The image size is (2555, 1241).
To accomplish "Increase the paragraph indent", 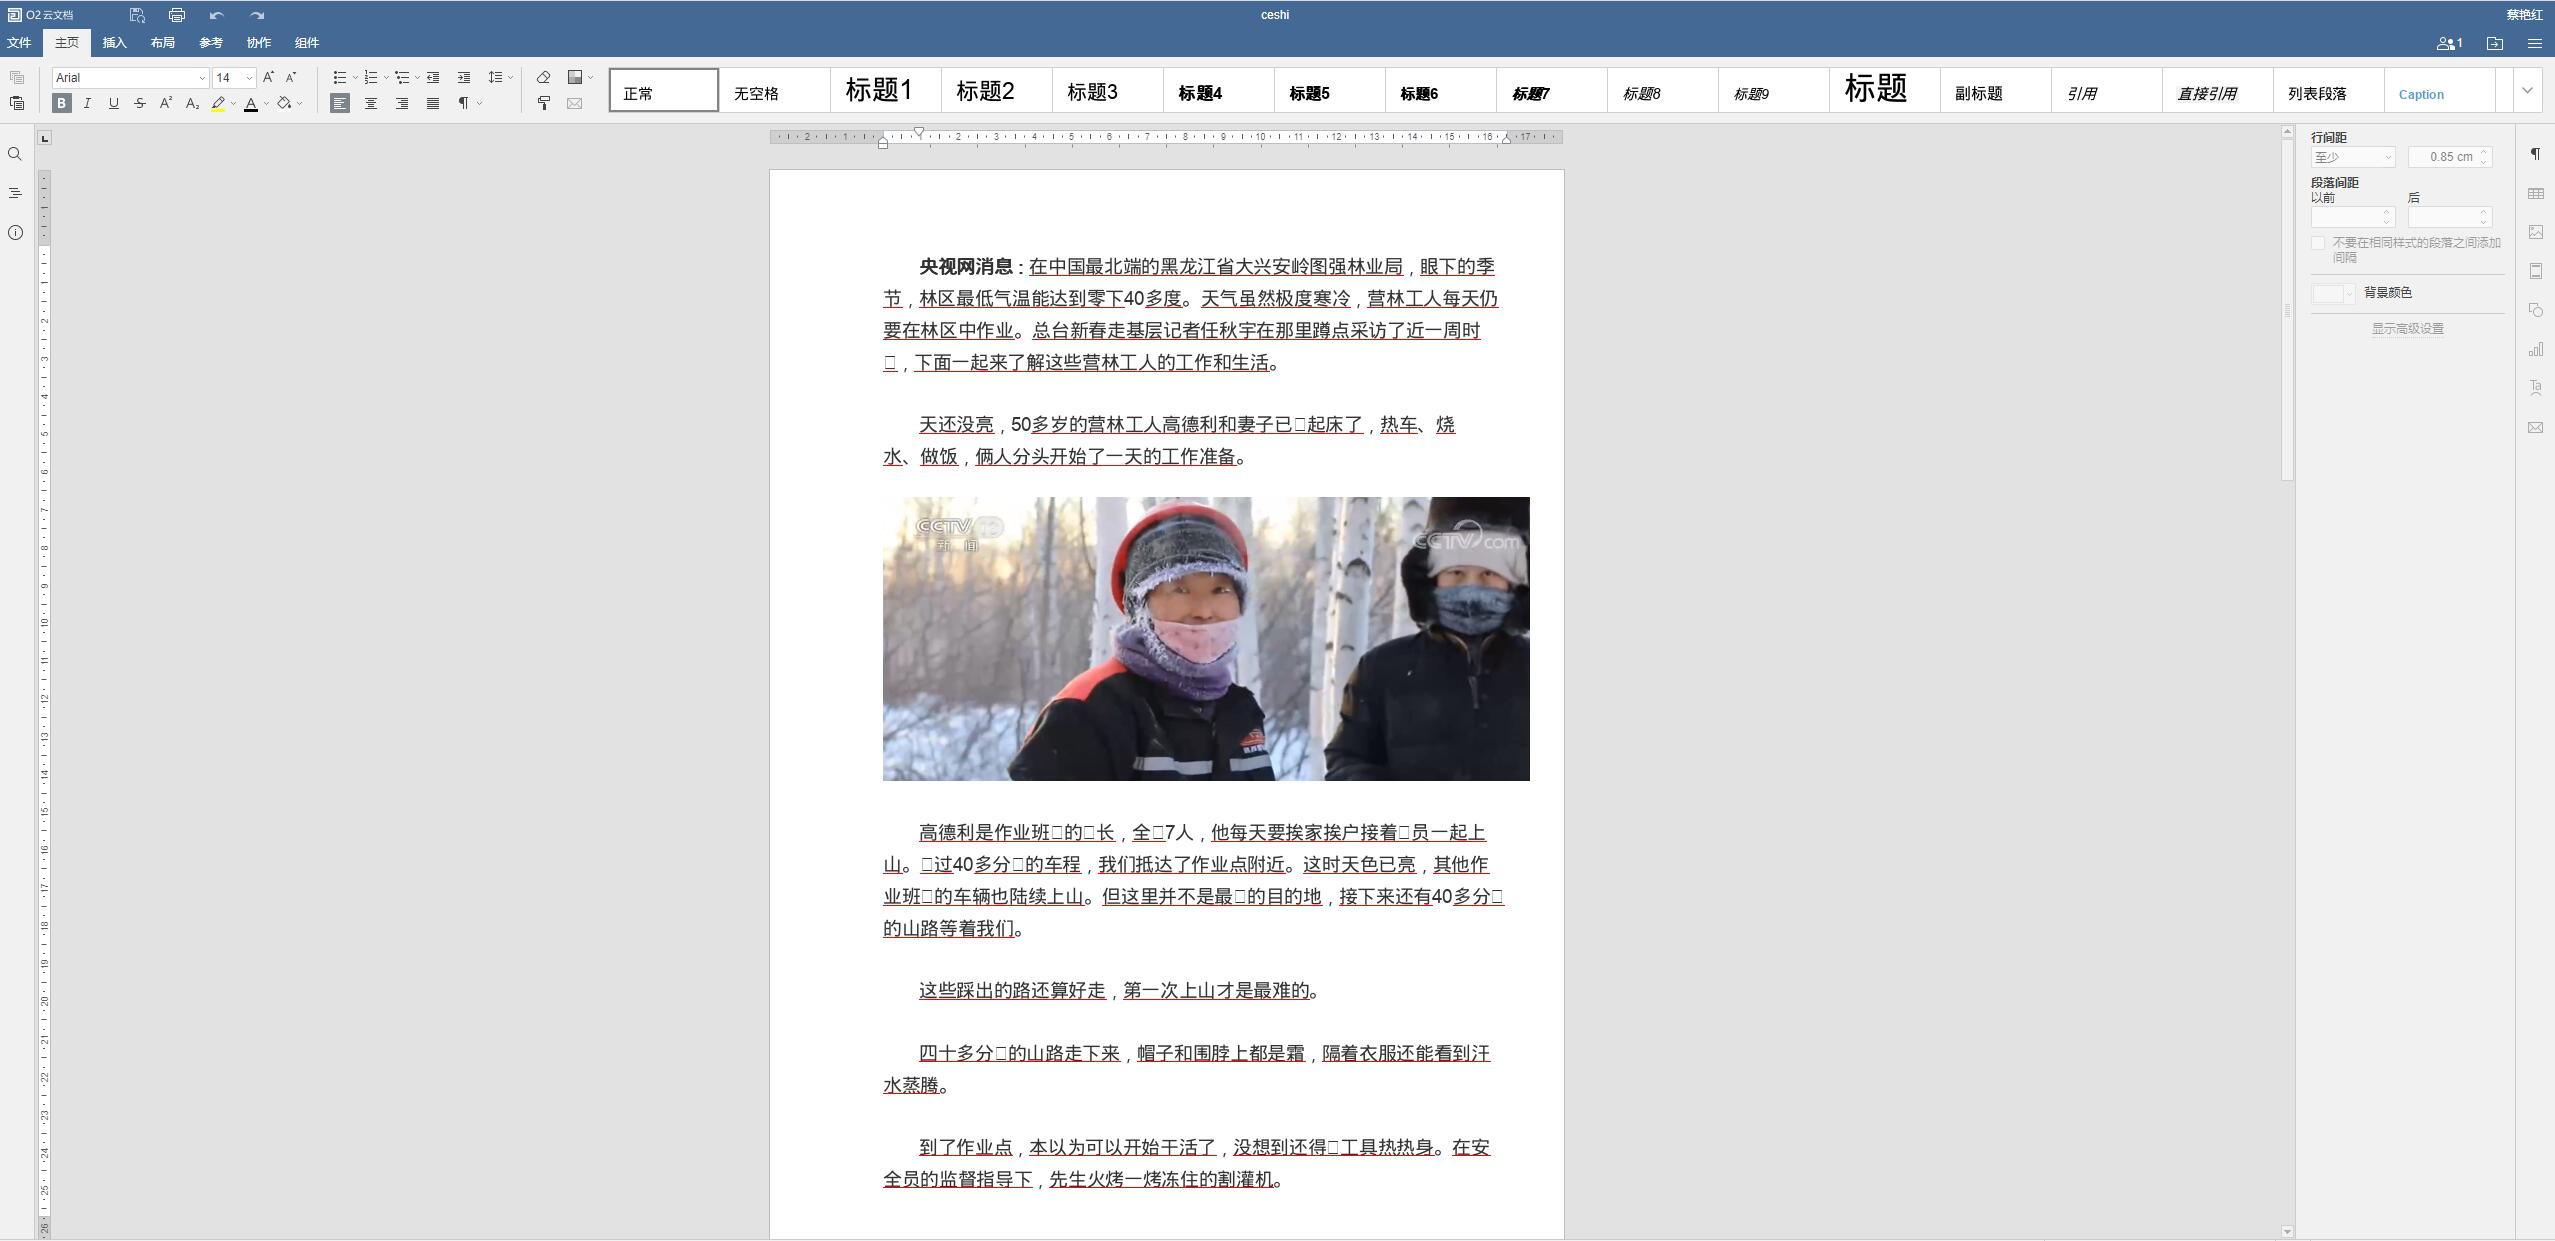I will (x=464, y=77).
